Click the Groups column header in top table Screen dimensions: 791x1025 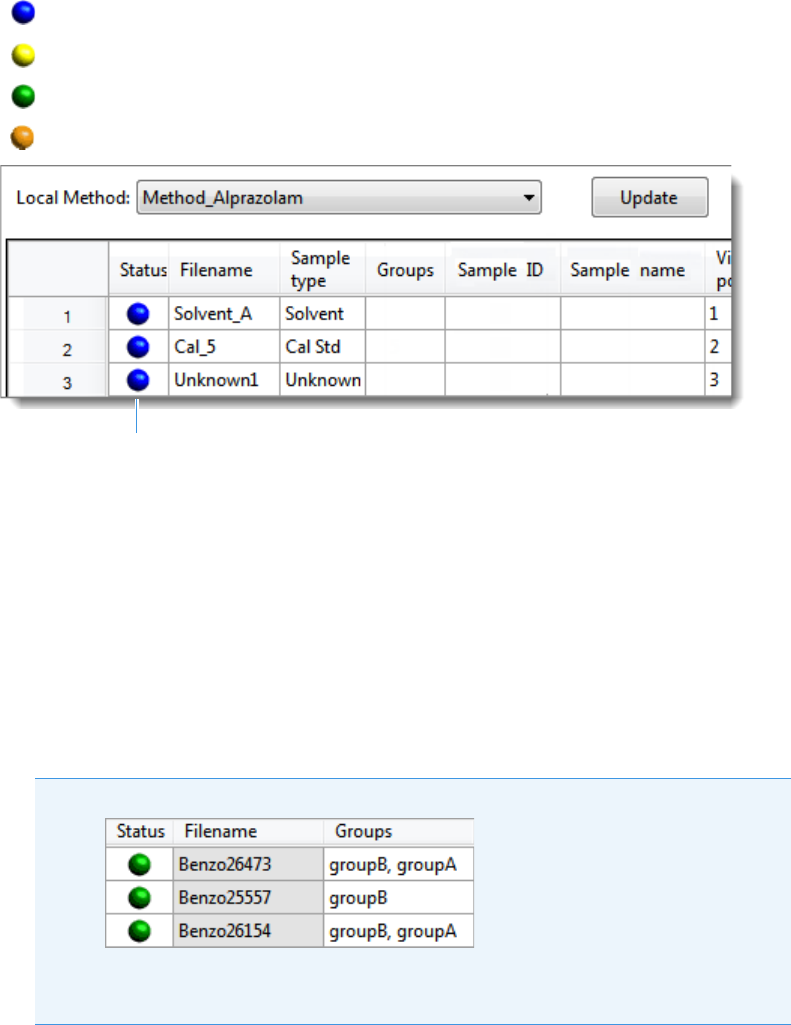click(x=405, y=269)
